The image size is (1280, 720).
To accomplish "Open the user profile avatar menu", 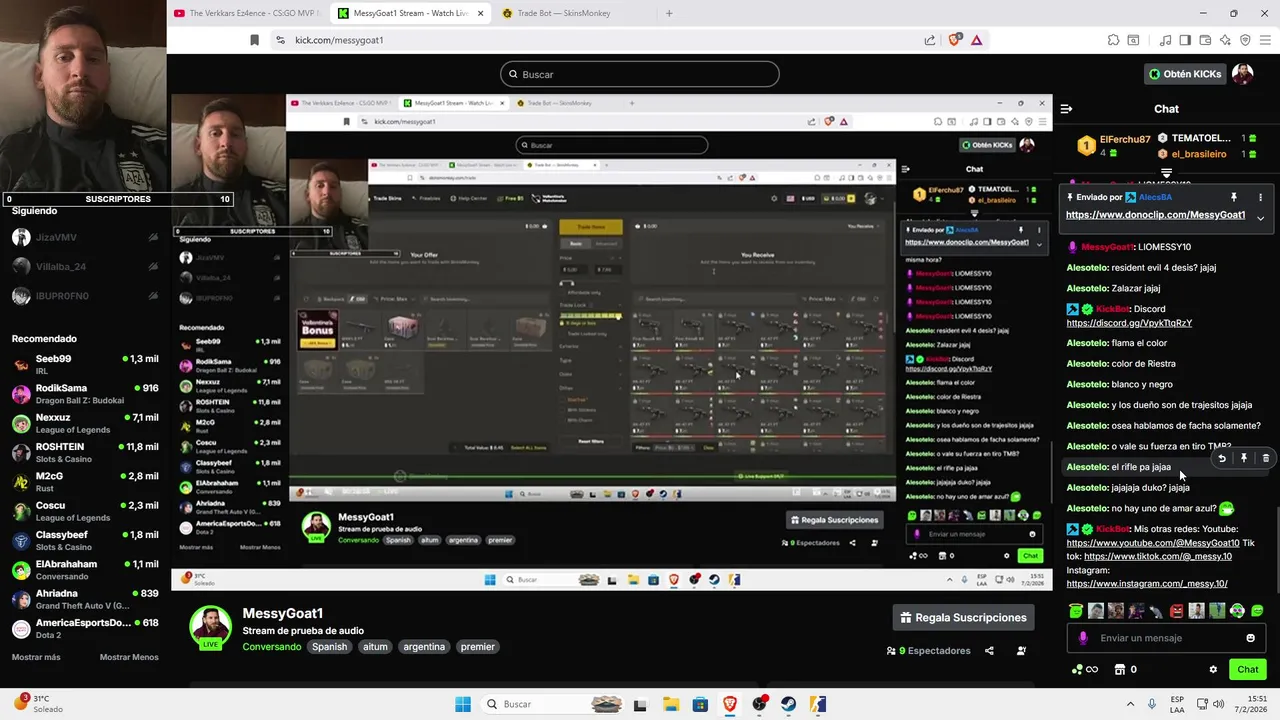I will tap(1242, 74).
